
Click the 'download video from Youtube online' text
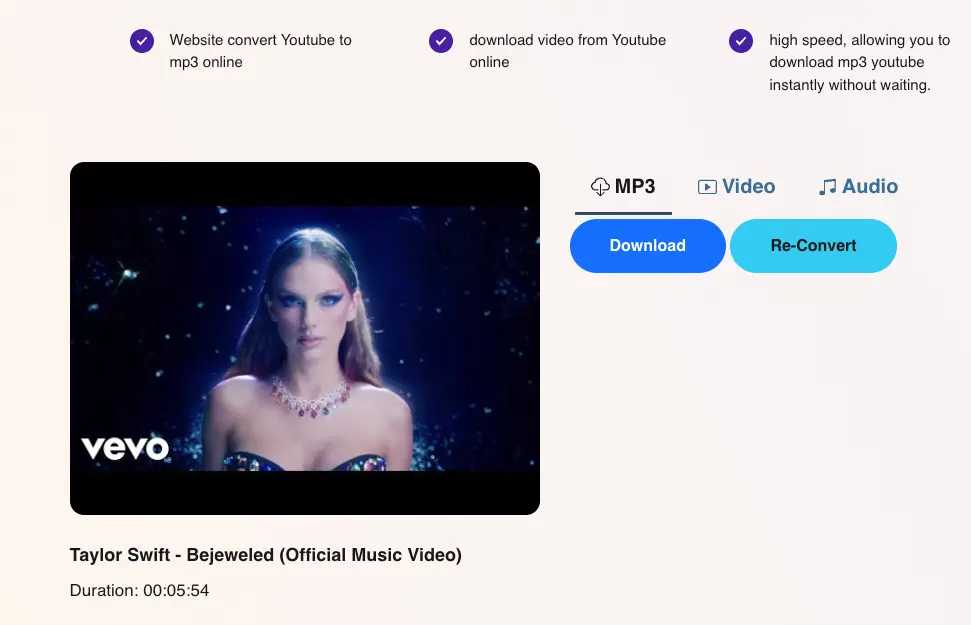click(x=568, y=51)
